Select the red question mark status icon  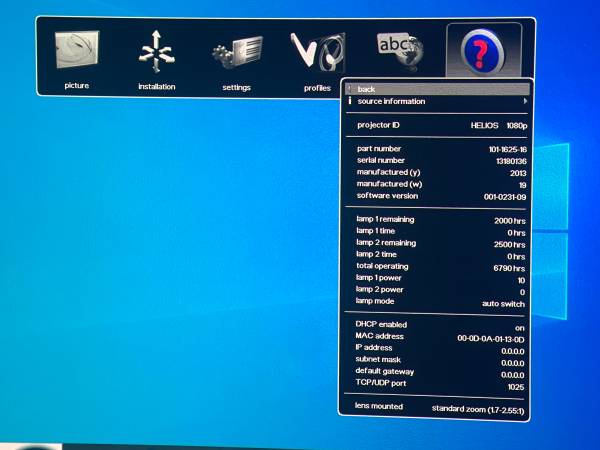(x=484, y=50)
